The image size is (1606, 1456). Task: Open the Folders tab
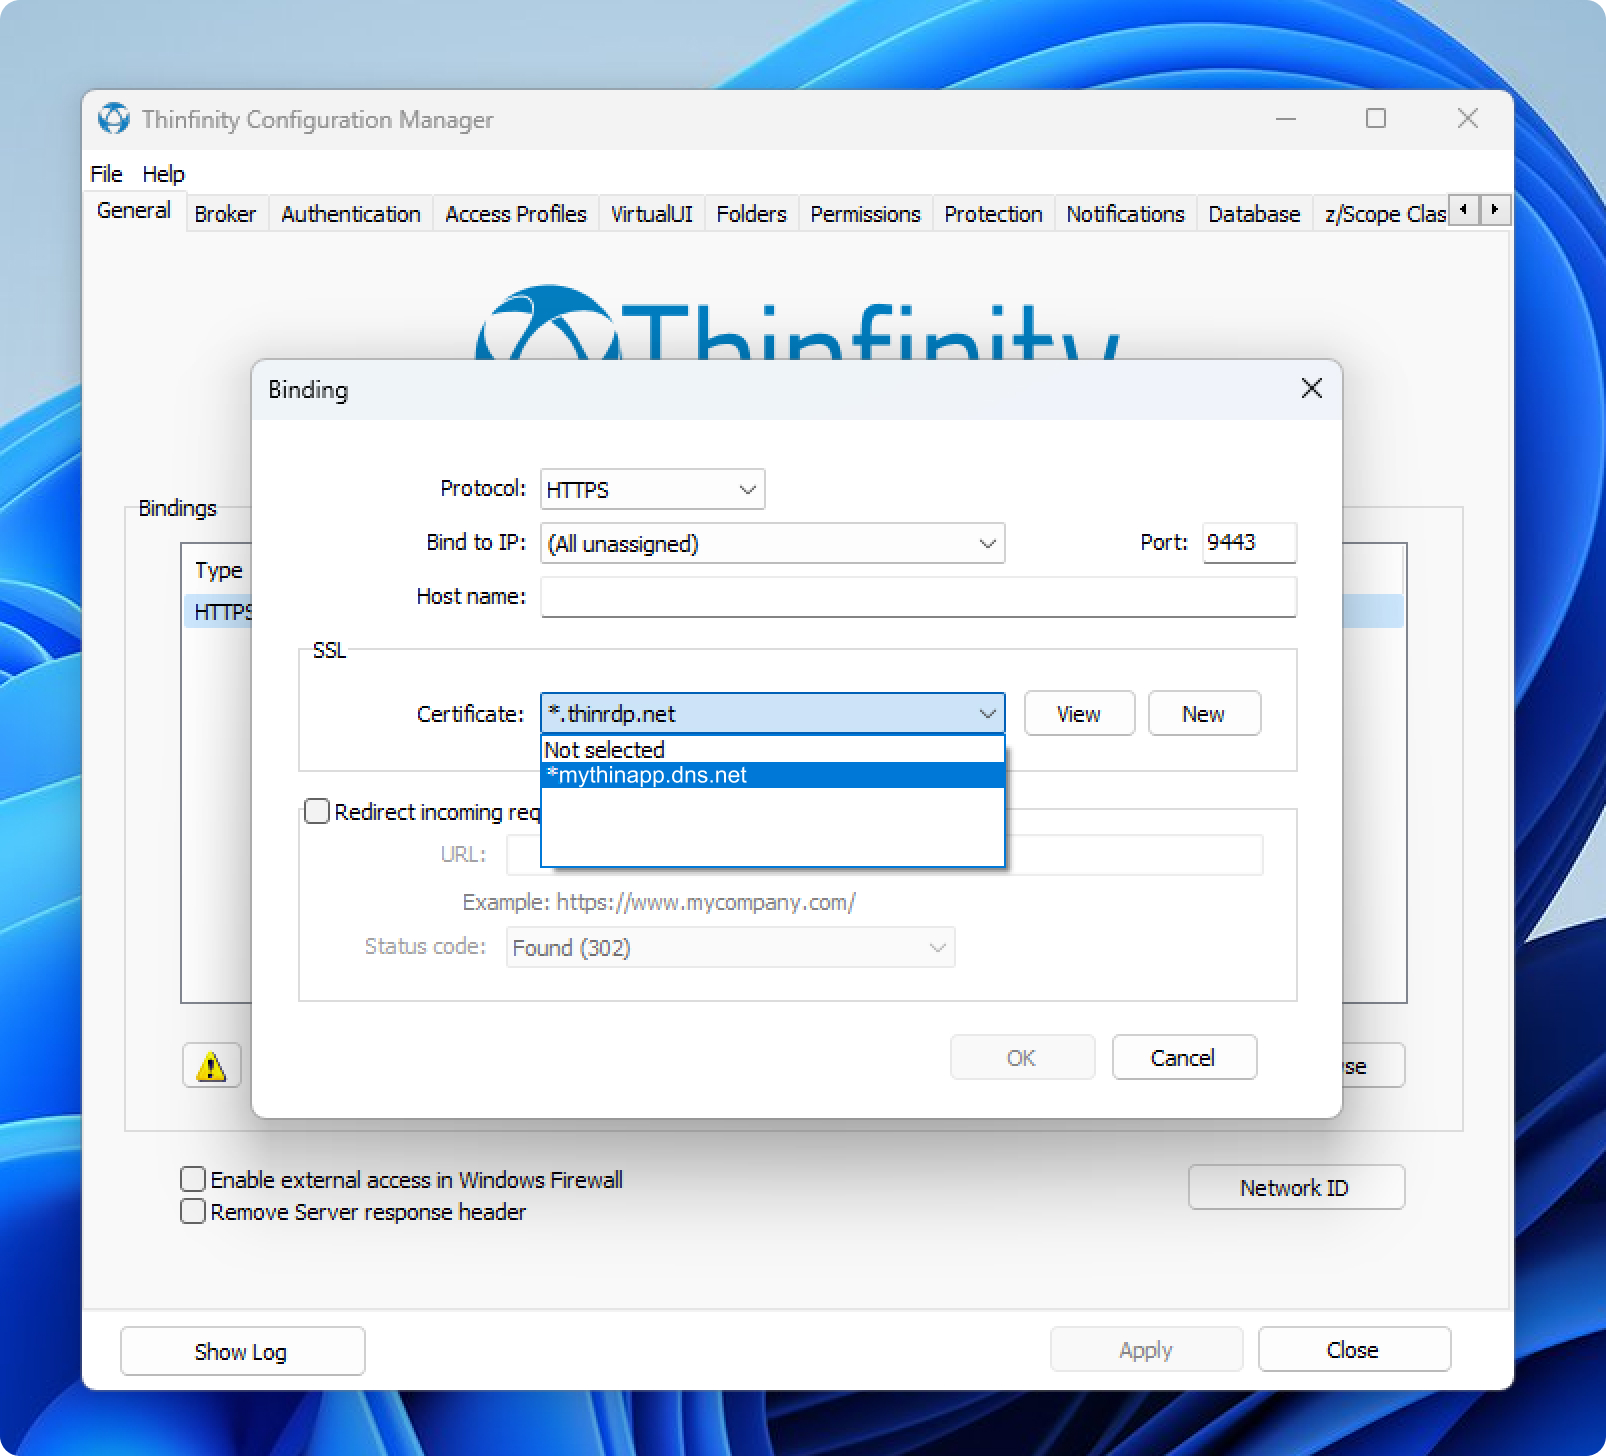751,214
